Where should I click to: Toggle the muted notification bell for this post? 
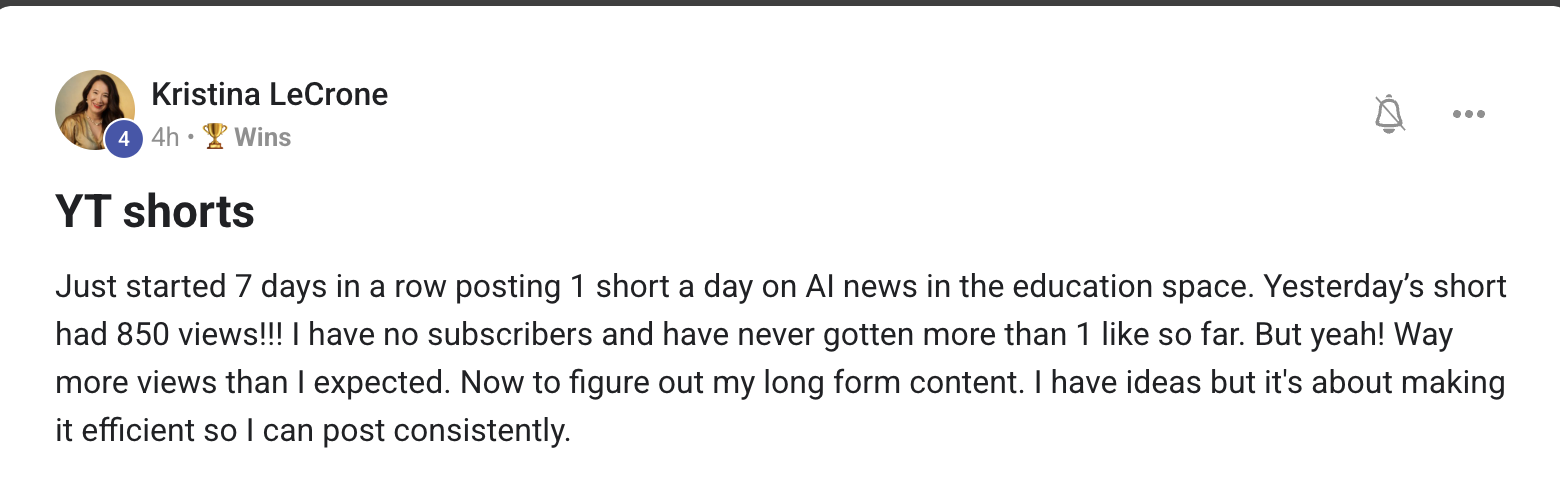point(1389,114)
